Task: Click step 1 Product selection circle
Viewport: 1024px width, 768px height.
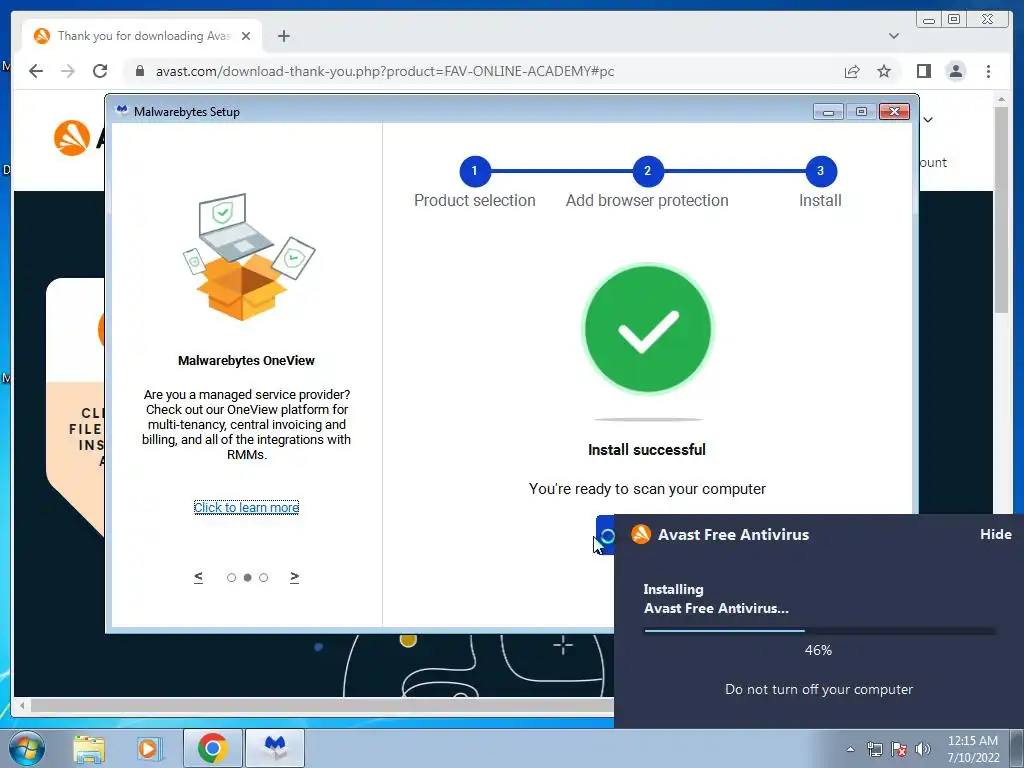Action: [x=475, y=171]
